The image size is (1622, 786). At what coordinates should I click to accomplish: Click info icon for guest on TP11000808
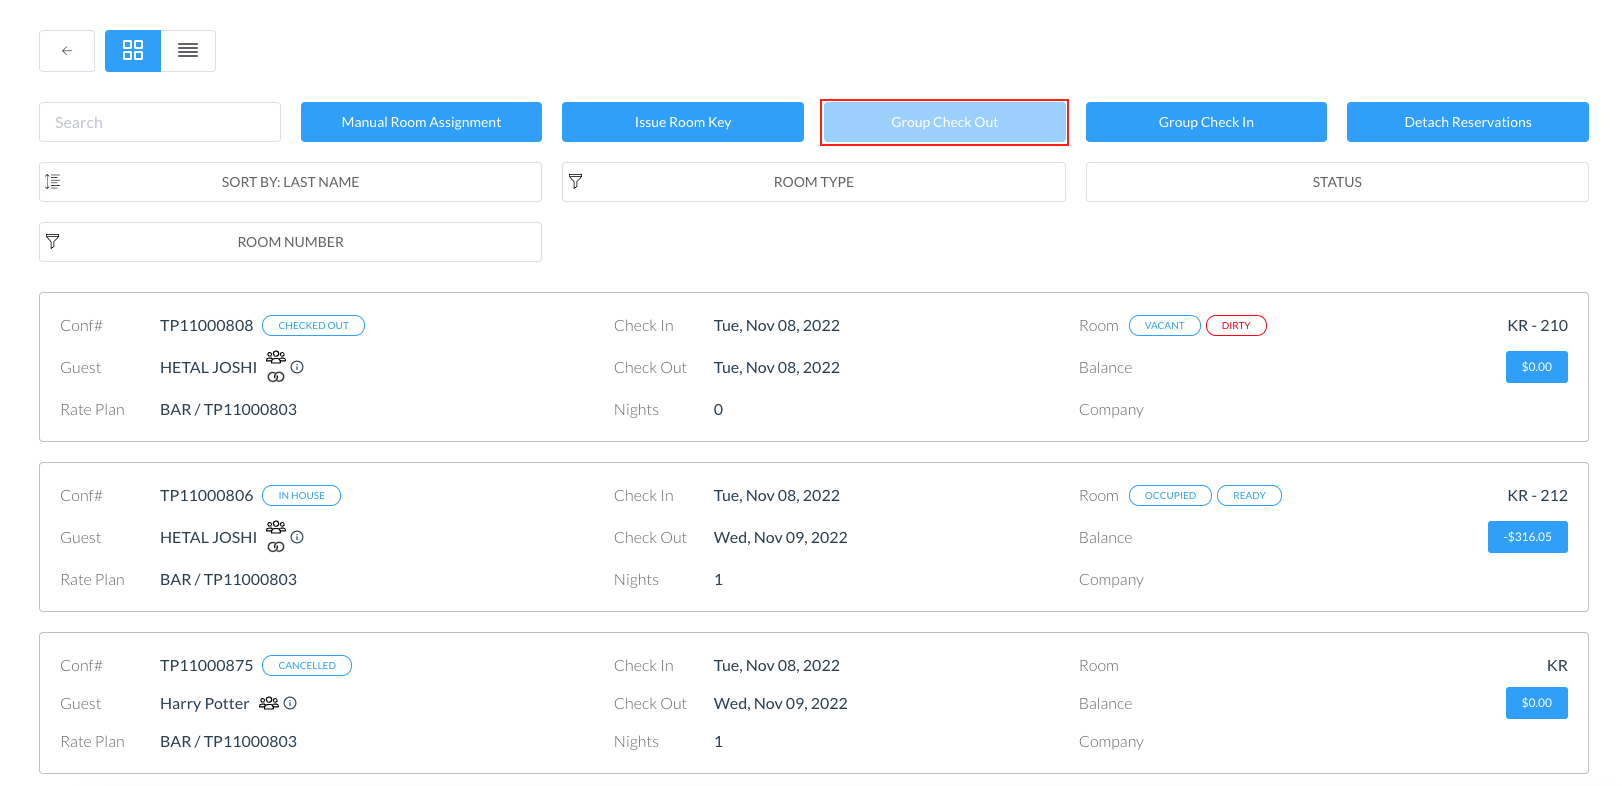(x=297, y=367)
